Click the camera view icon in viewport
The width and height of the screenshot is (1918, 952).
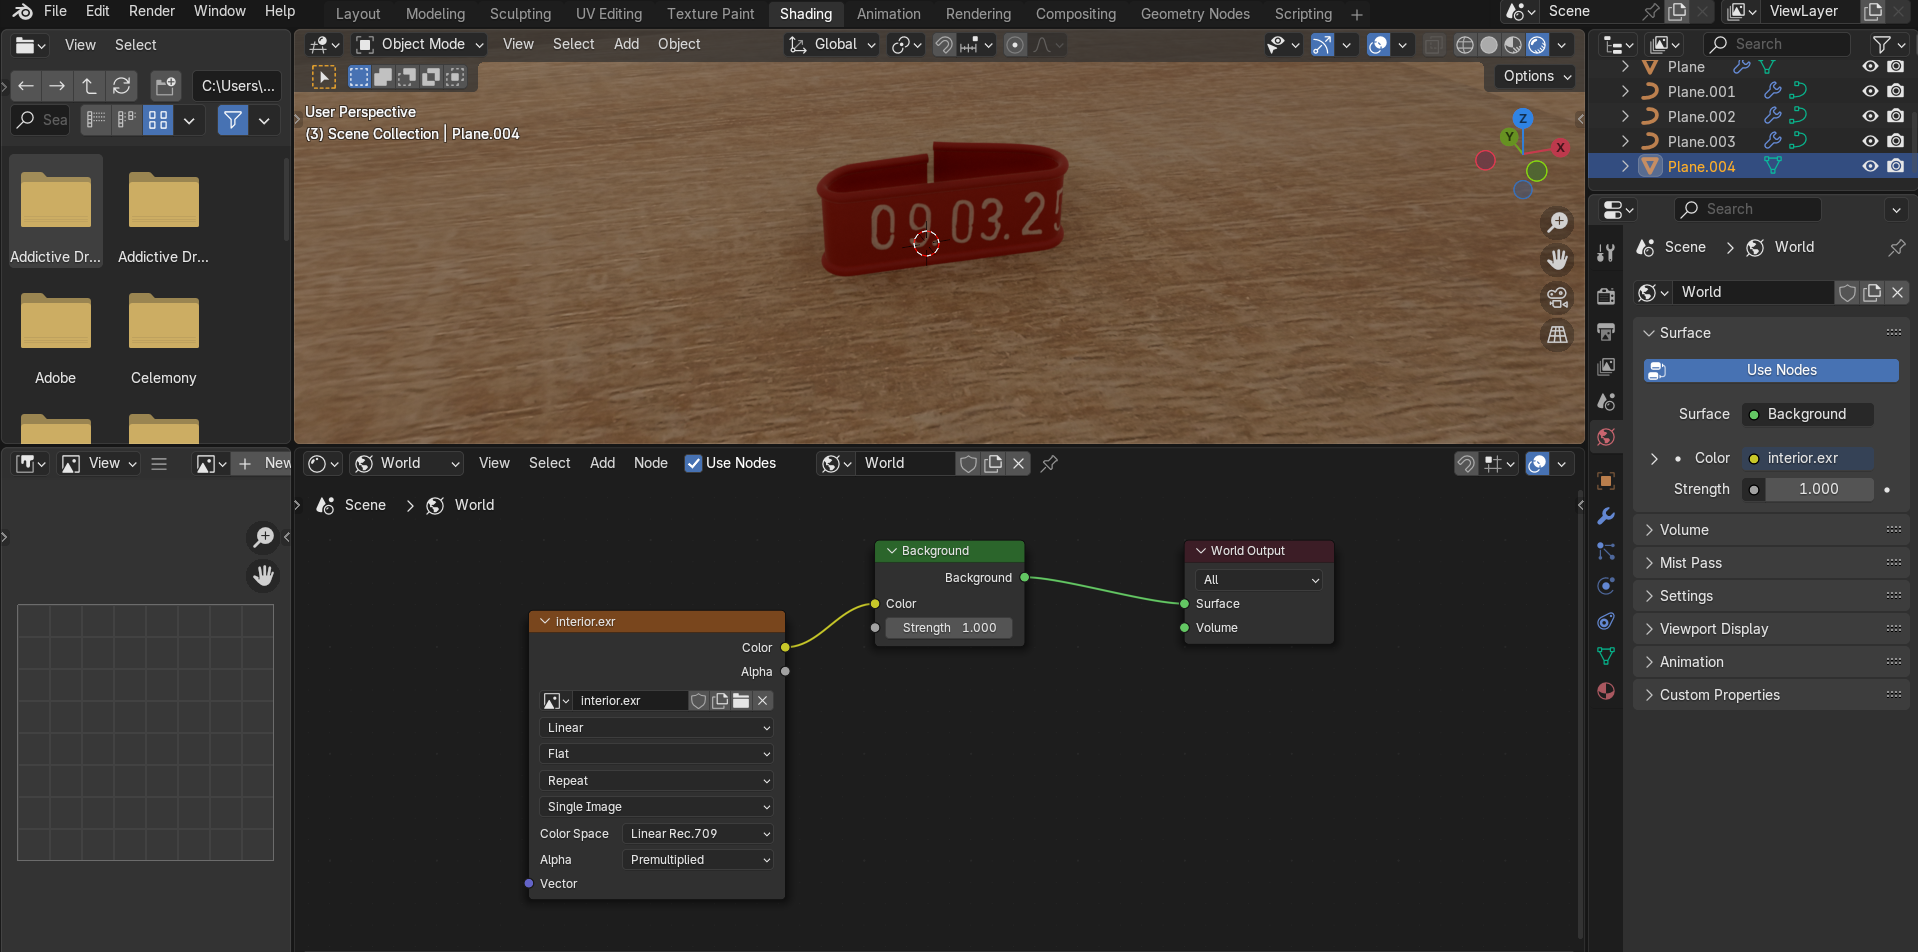point(1557,298)
